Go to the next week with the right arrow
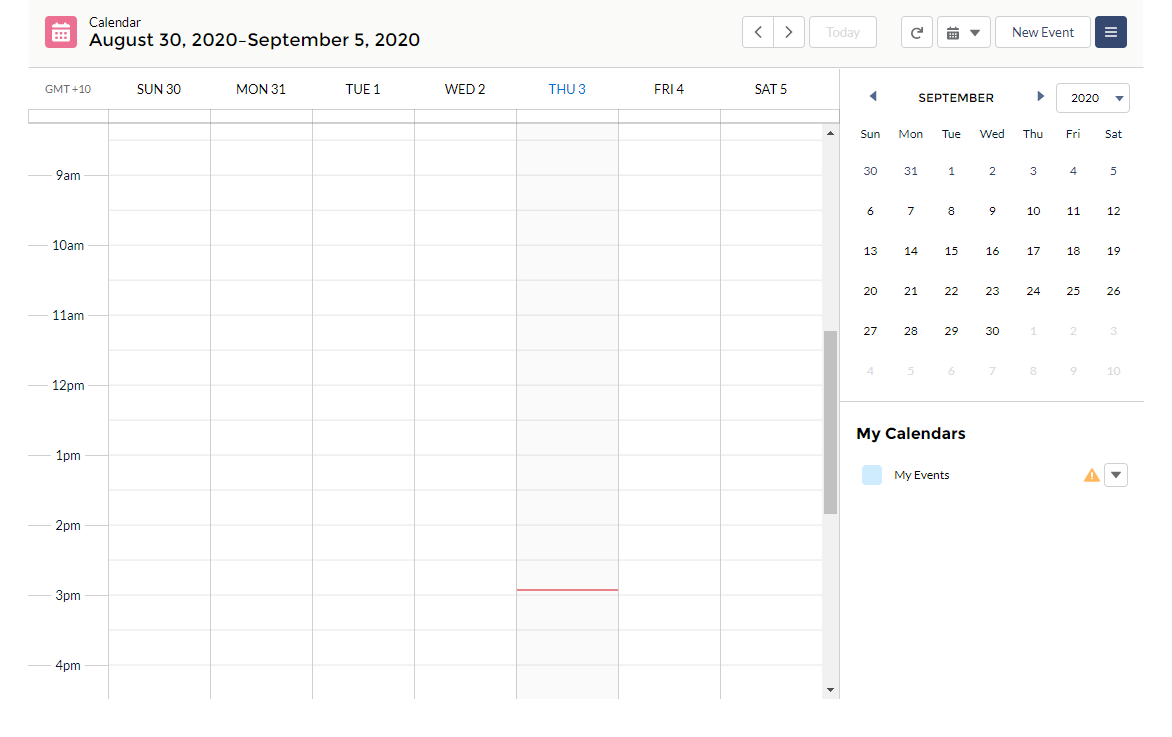The height and width of the screenshot is (737, 1172). pos(789,31)
